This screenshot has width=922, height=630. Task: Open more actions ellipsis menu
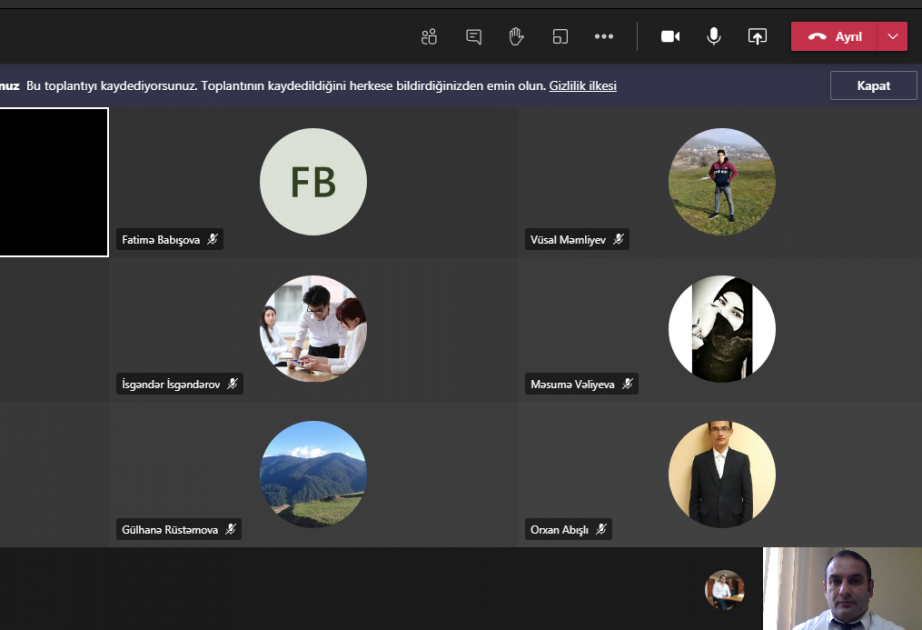coord(604,36)
